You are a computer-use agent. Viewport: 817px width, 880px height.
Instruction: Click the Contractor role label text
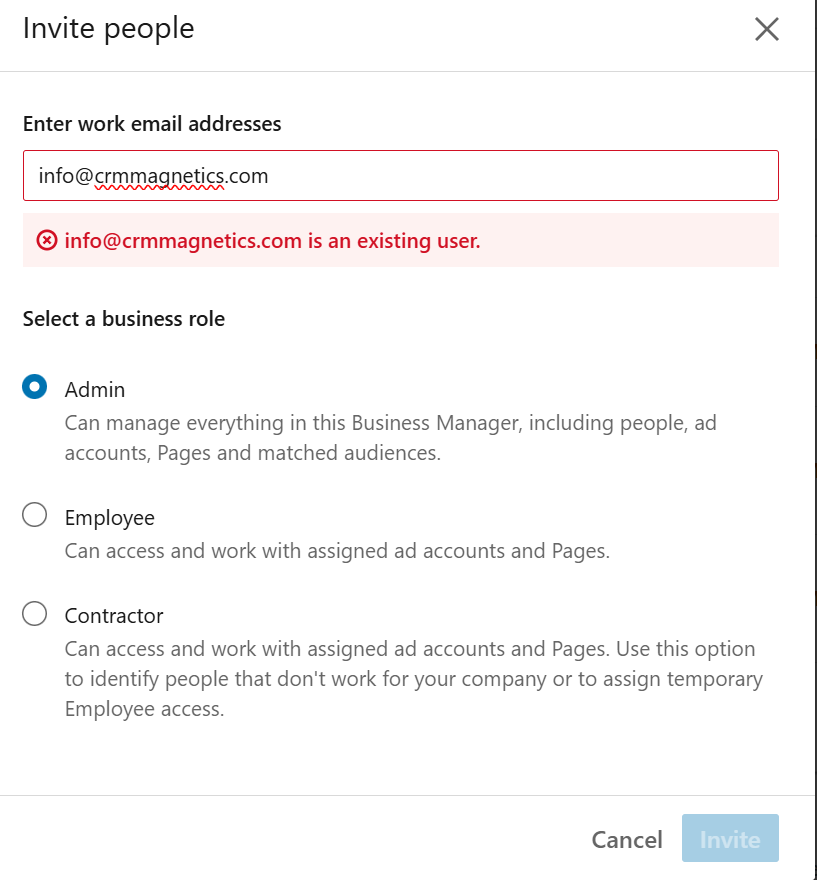[x=114, y=616]
